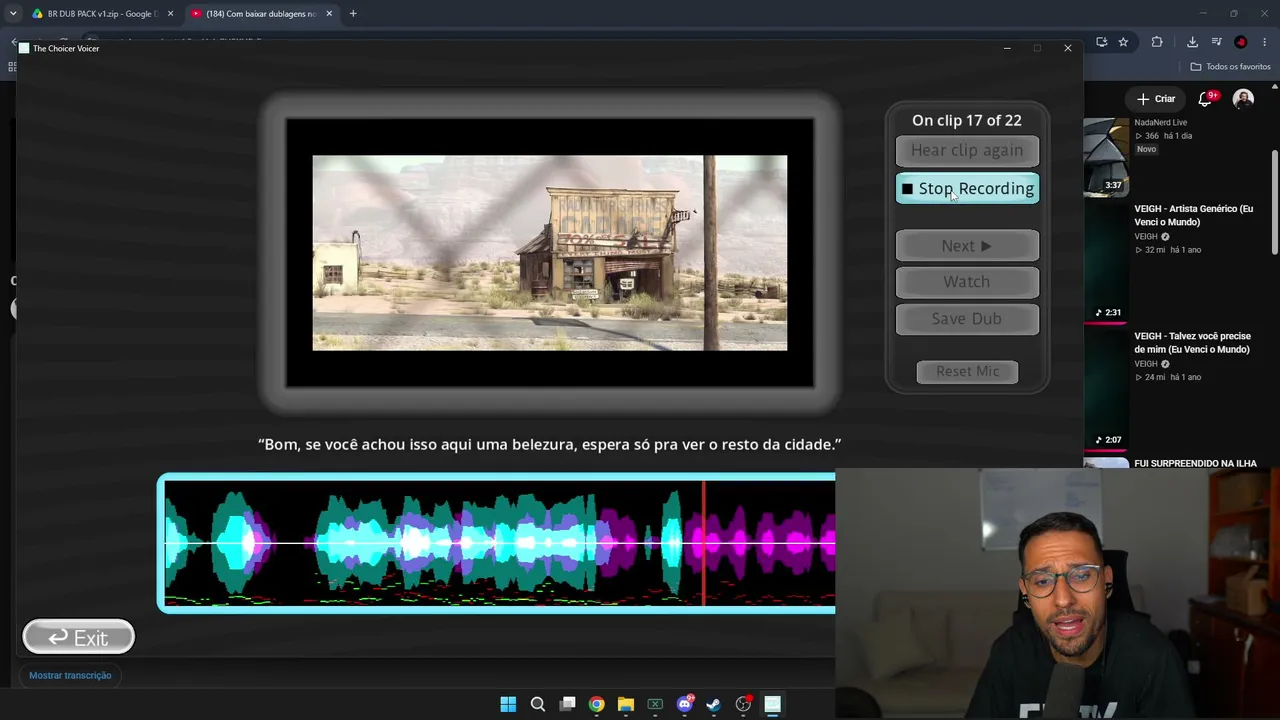Click the Choicer Voicer taskbar icon
Screen dimensions: 1280x720
click(772, 704)
